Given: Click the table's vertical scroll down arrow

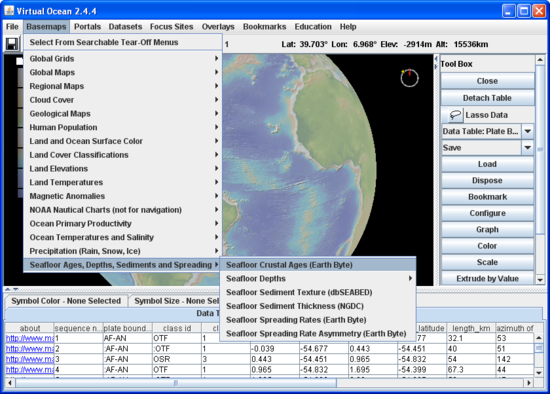Looking at the screenshot, I should (x=538, y=372).
